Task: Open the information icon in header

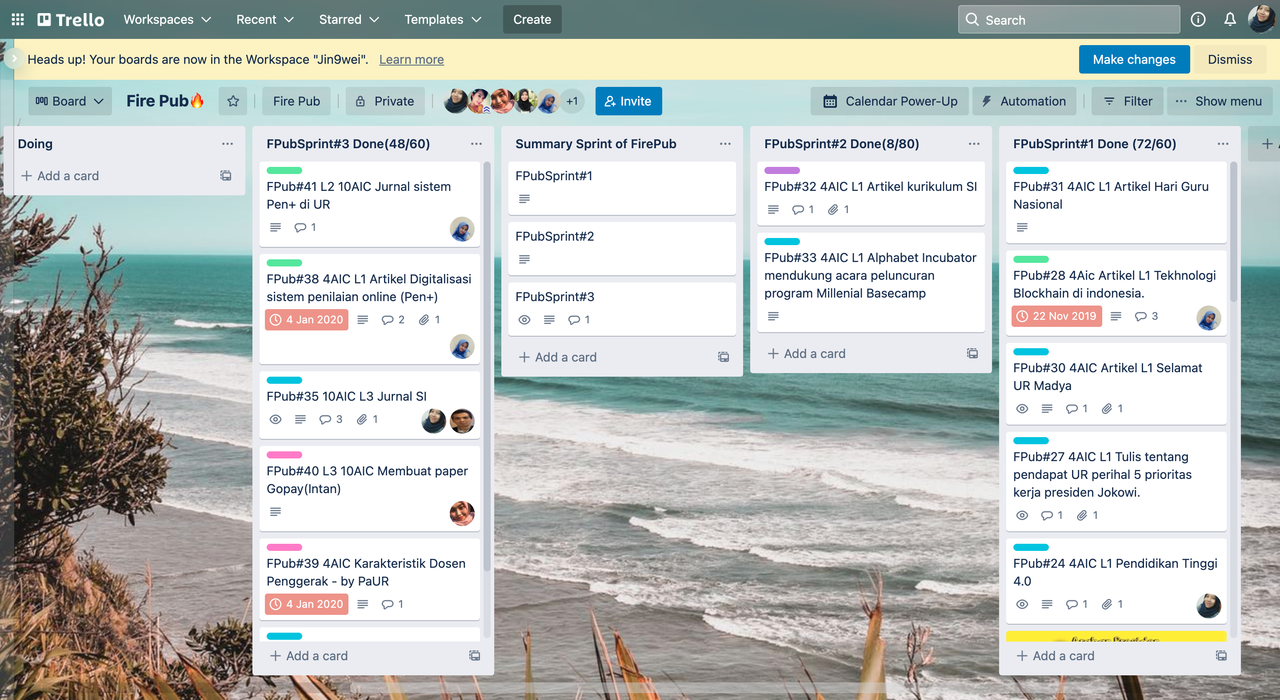Action: [x=1198, y=19]
